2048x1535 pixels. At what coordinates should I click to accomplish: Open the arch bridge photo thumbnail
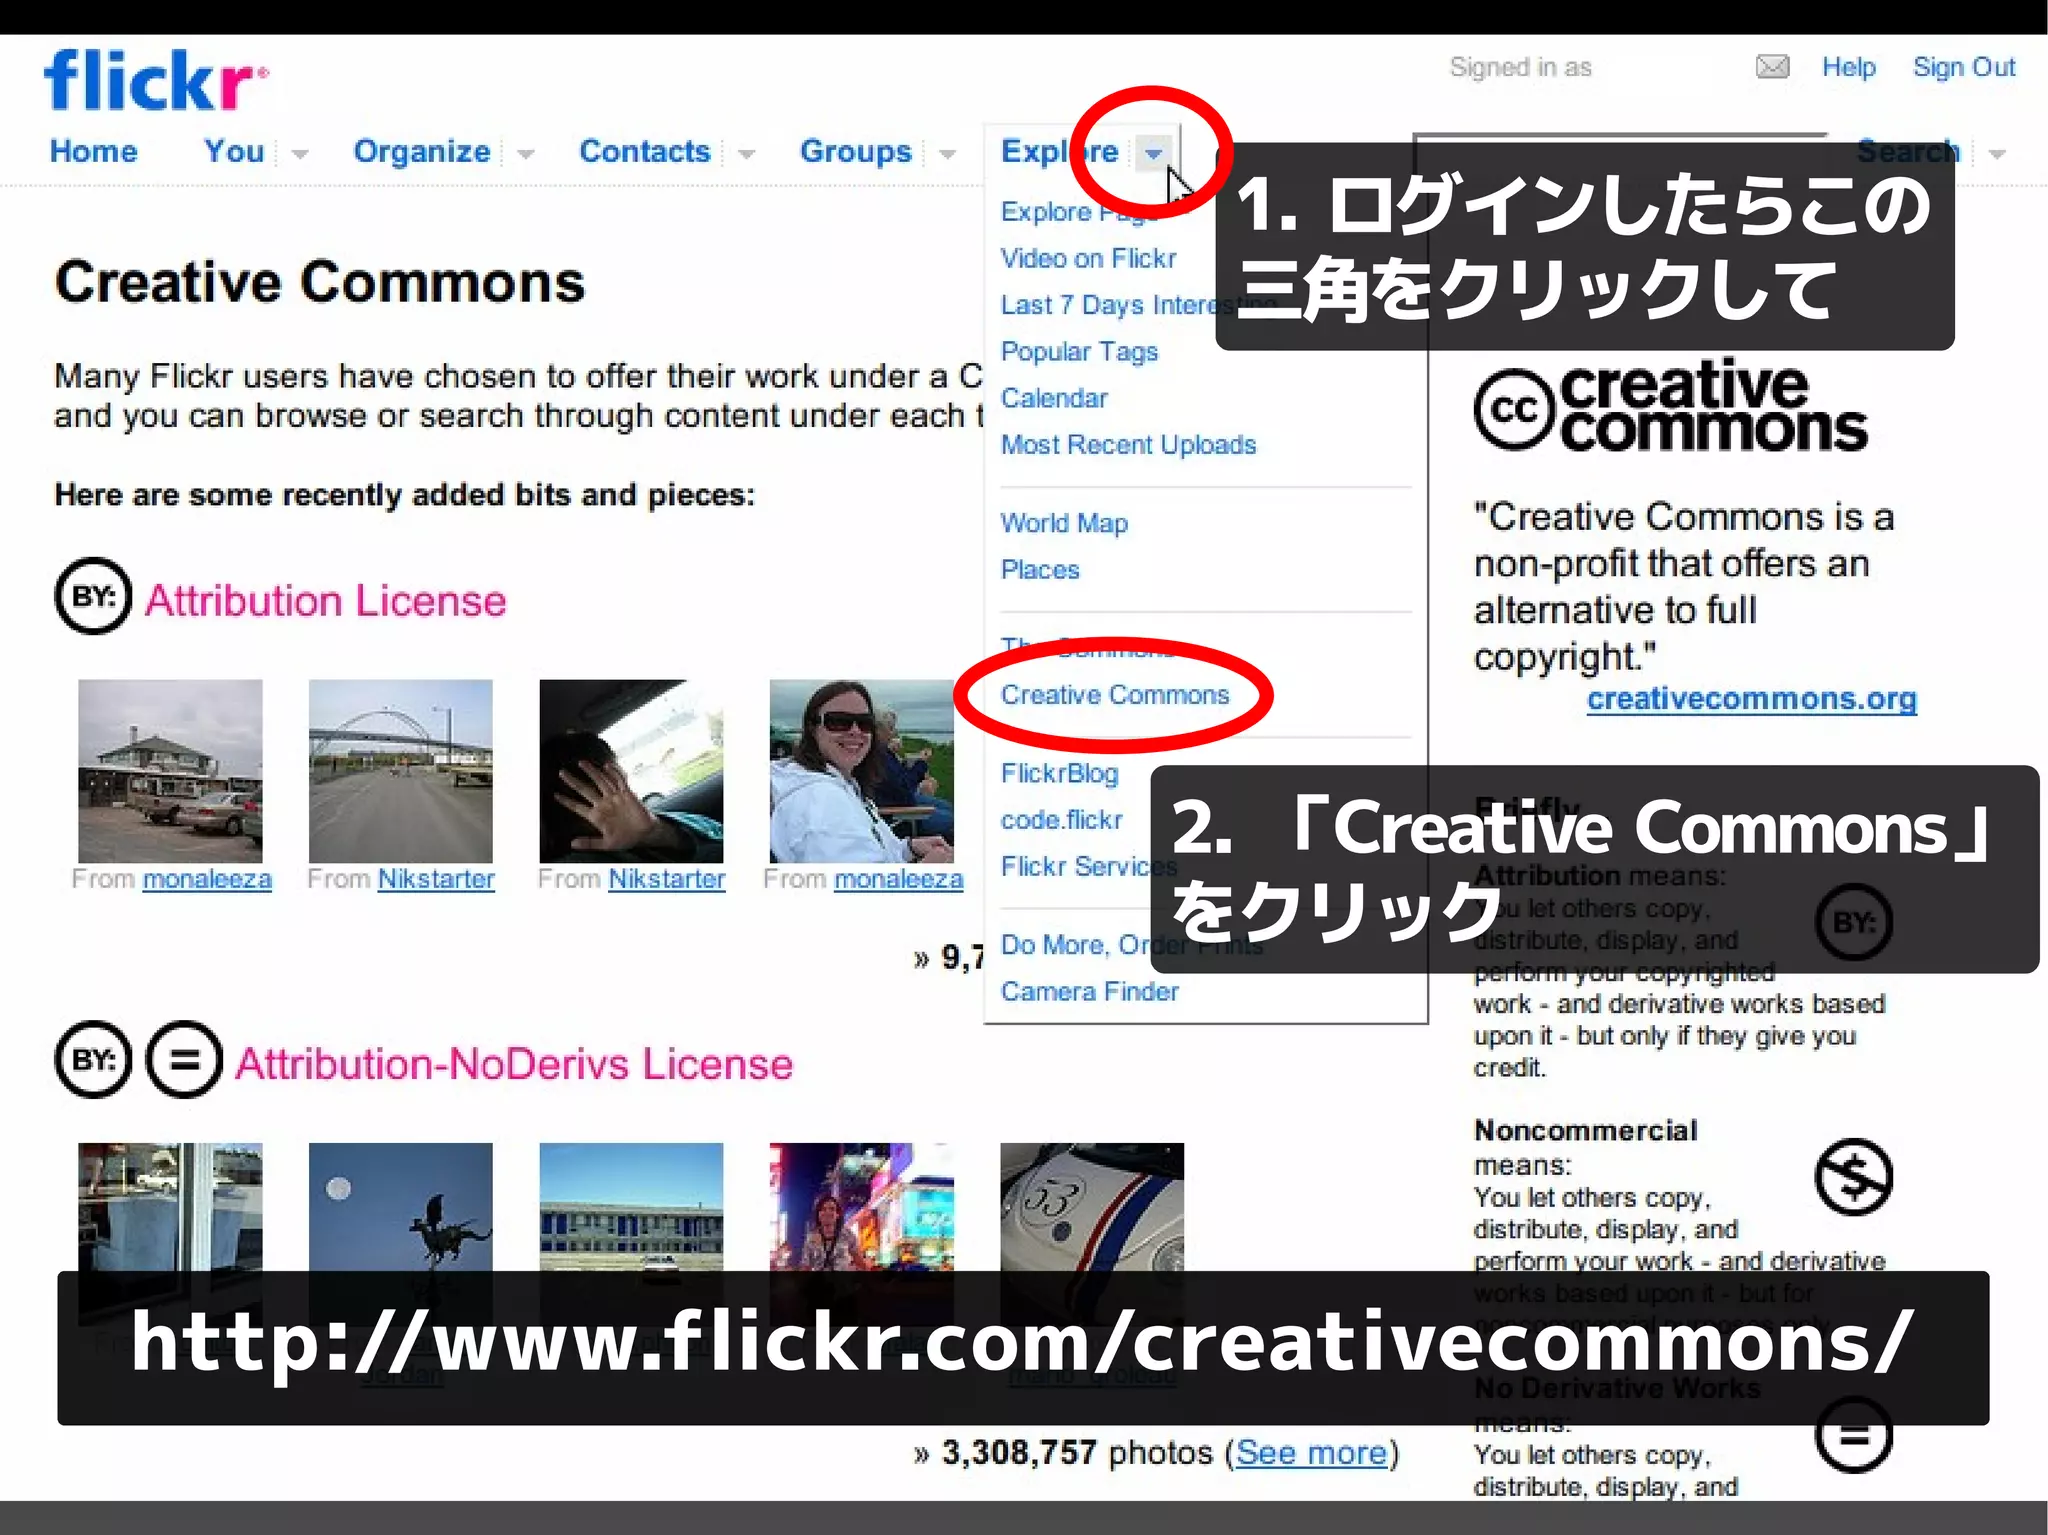pos(400,771)
